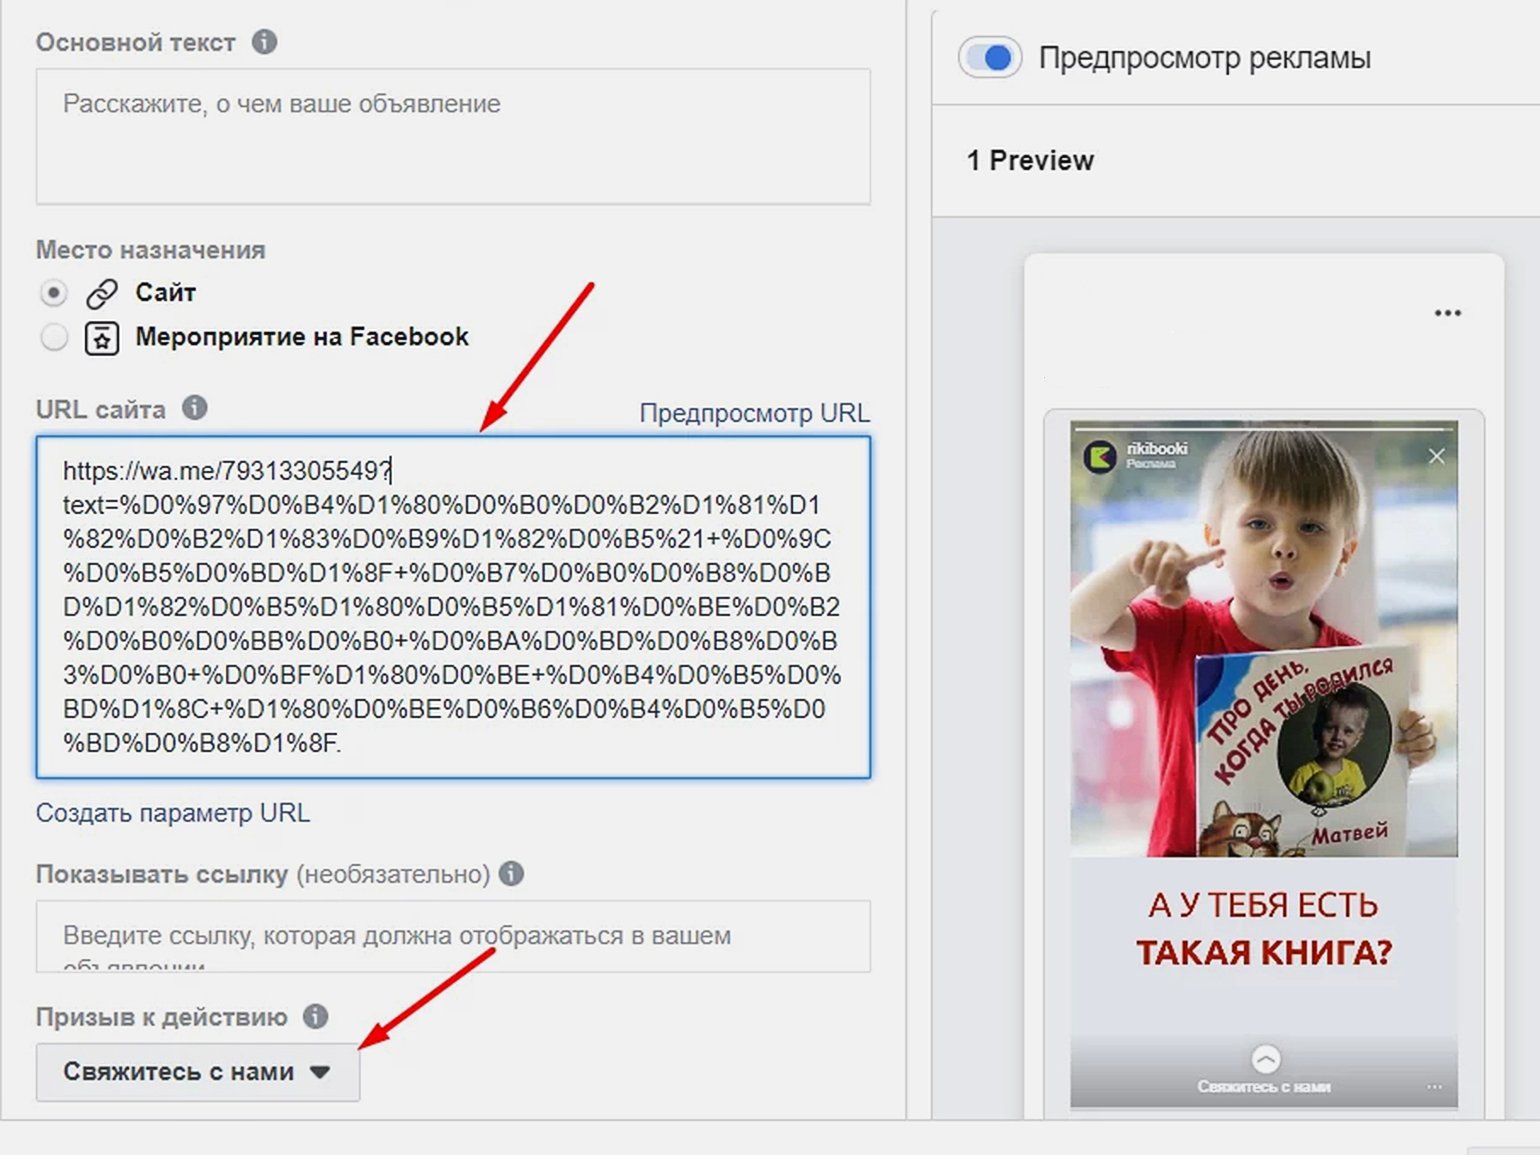This screenshot has height=1155, width=1540.
Task: Click the Показывать ссылку input field
Action: [x=453, y=936]
